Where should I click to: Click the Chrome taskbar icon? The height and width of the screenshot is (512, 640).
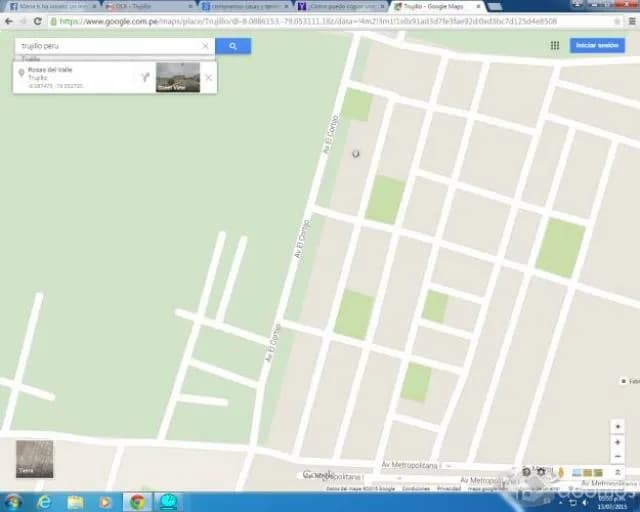[138, 502]
